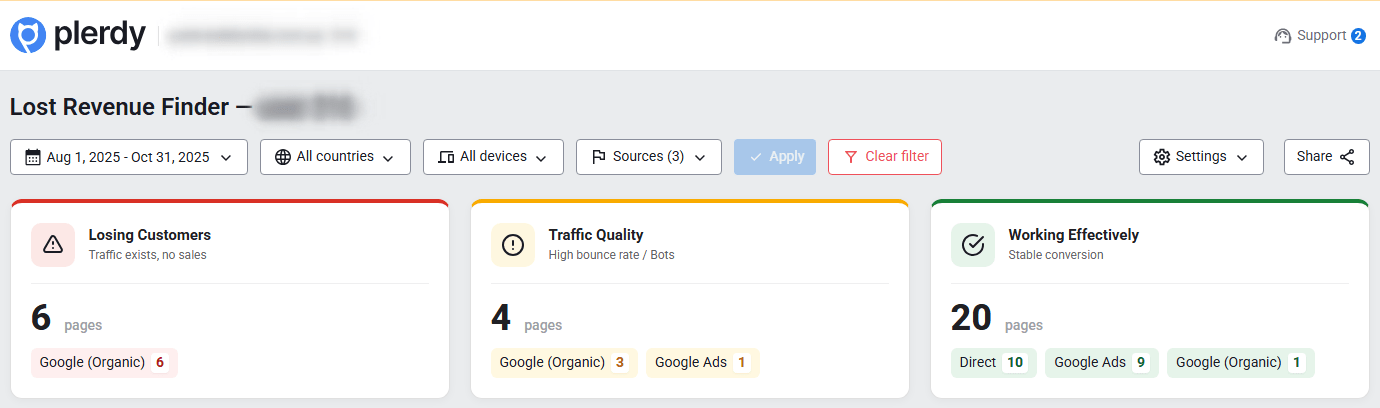Open the Settings dropdown menu
Viewport: 1380px width, 408px height.
(1201, 157)
